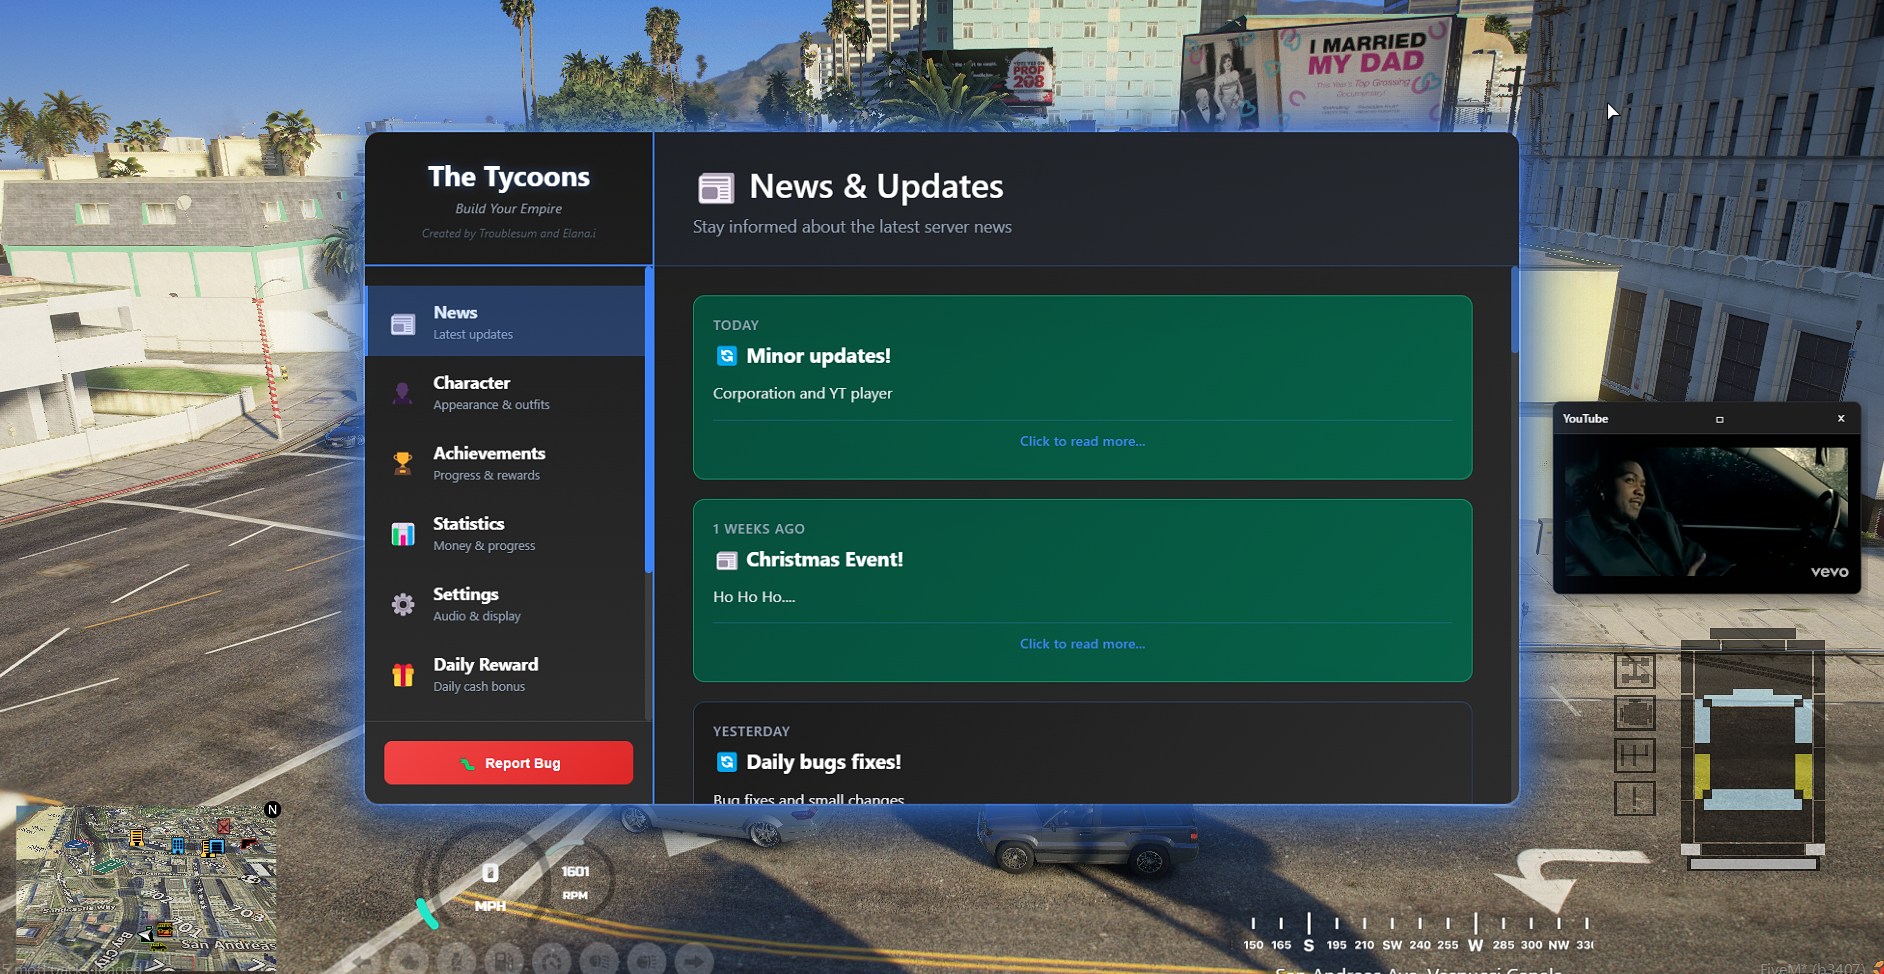Click the YouTube video thumbnail
This screenshot has height=974, width=1884.
pos(1706,512)
